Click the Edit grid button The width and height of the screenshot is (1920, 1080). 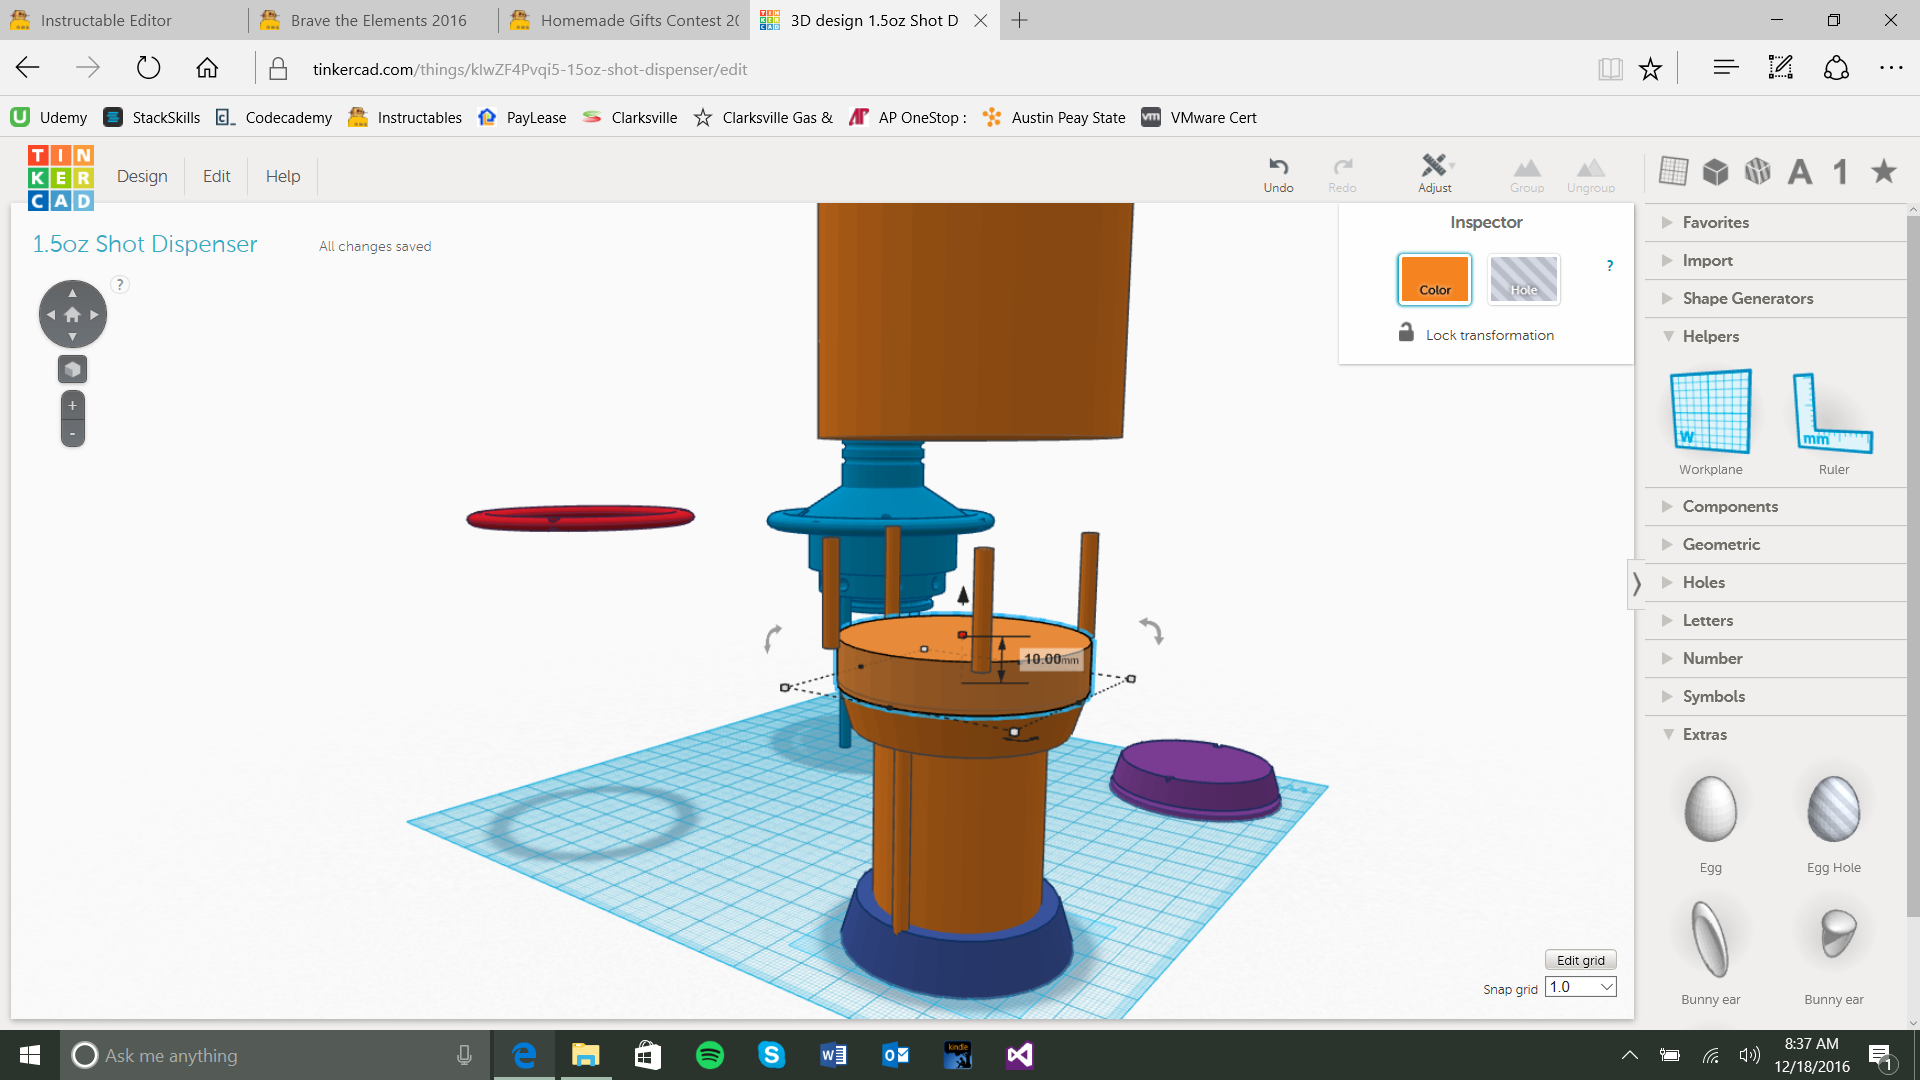1580,960
